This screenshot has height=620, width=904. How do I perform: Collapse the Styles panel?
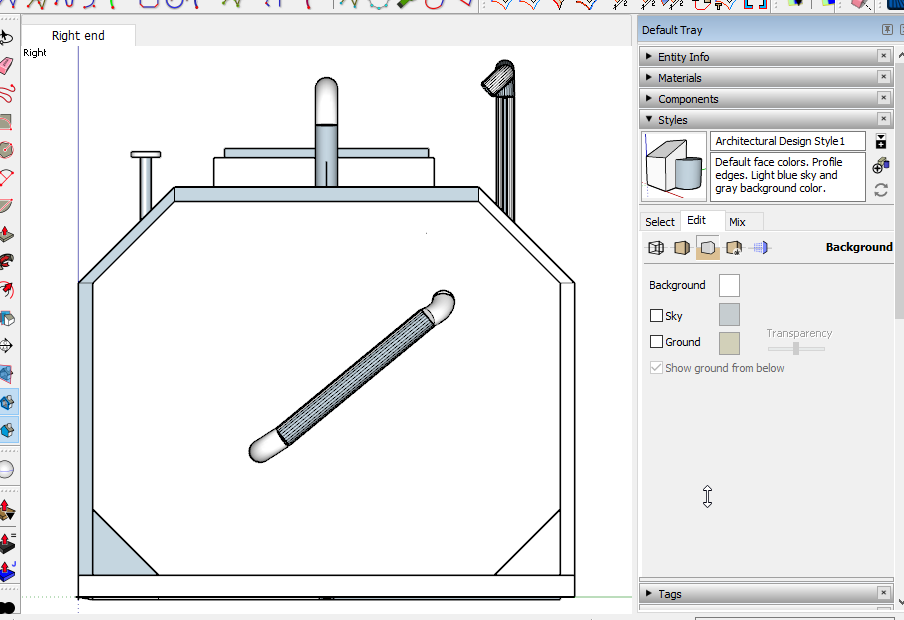click(673, 120)
